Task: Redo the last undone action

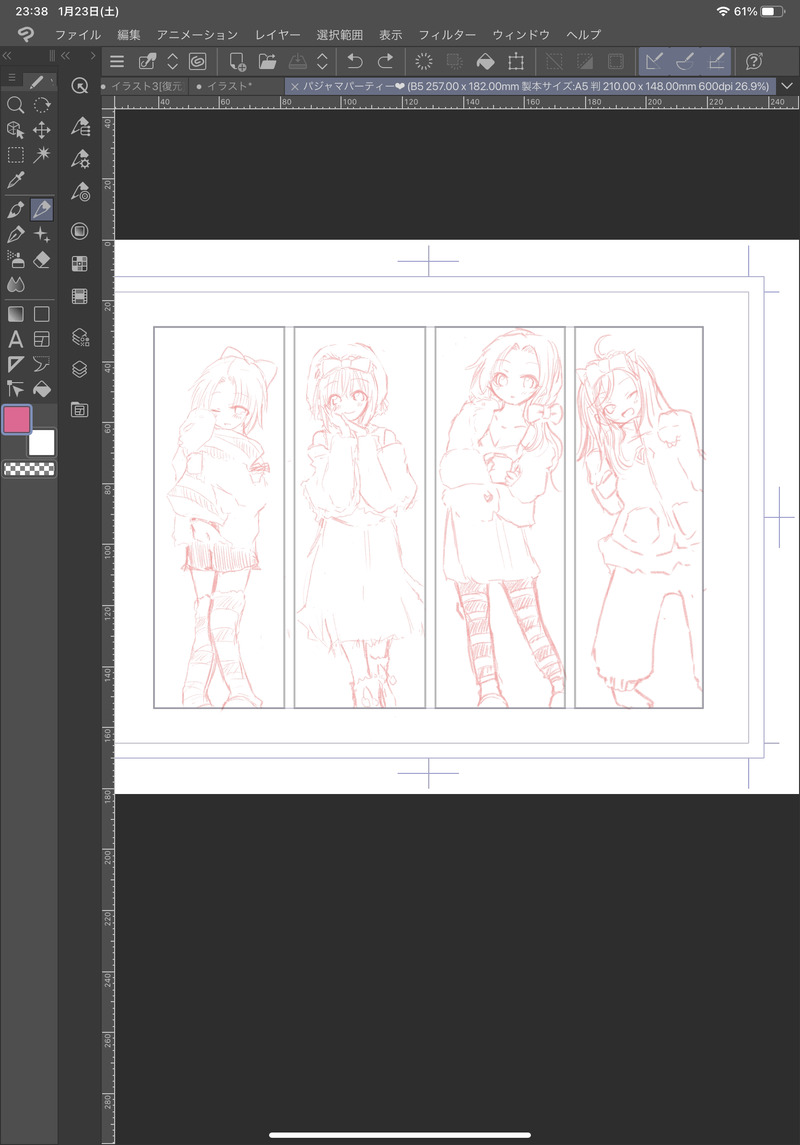Action: [x=385, y=61]
